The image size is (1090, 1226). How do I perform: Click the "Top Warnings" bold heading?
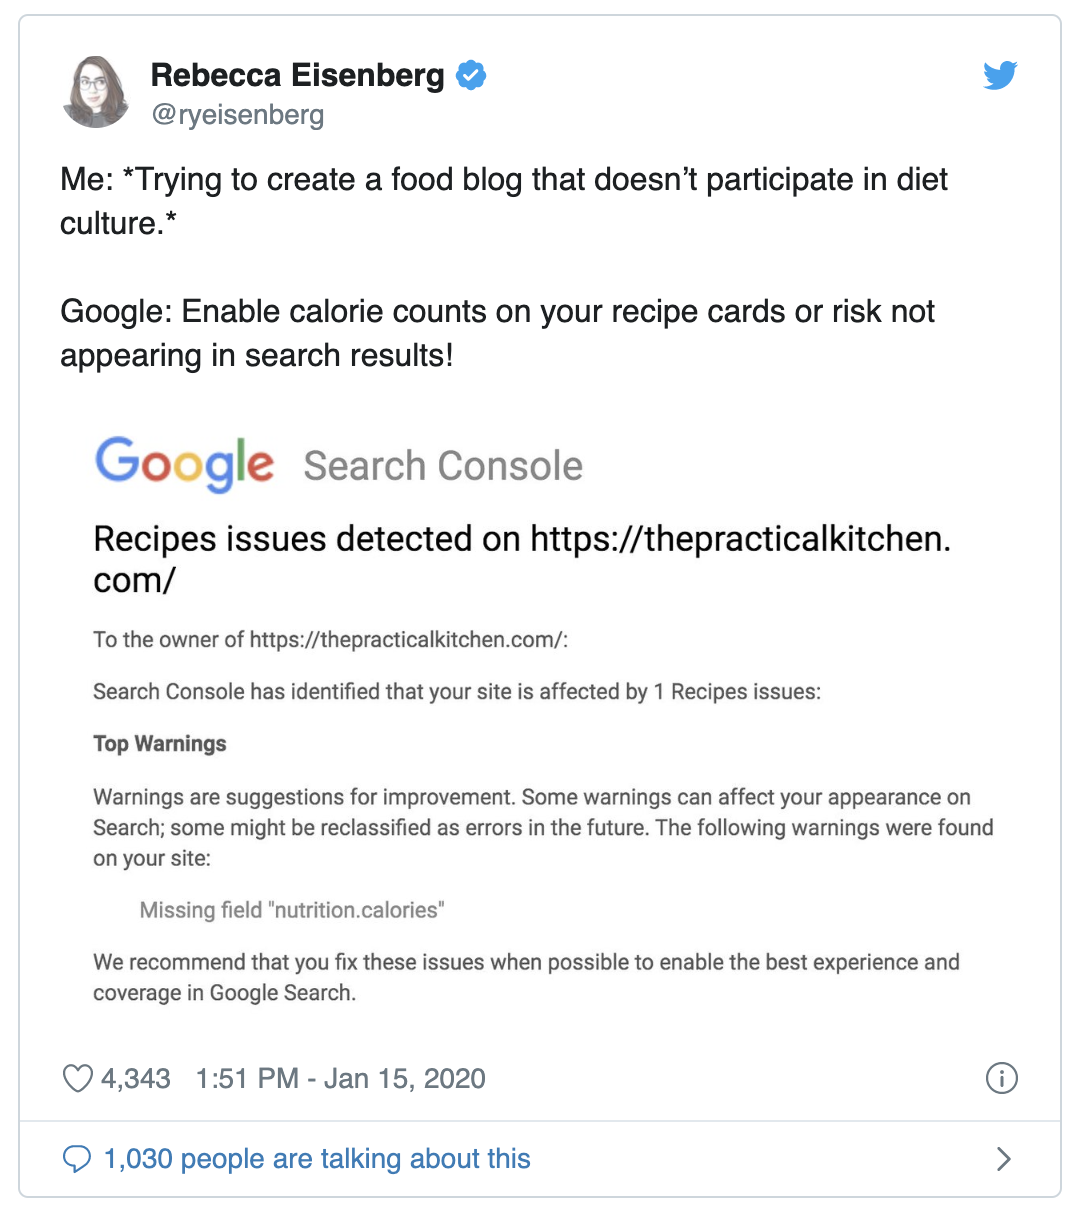tap(160, 744)
